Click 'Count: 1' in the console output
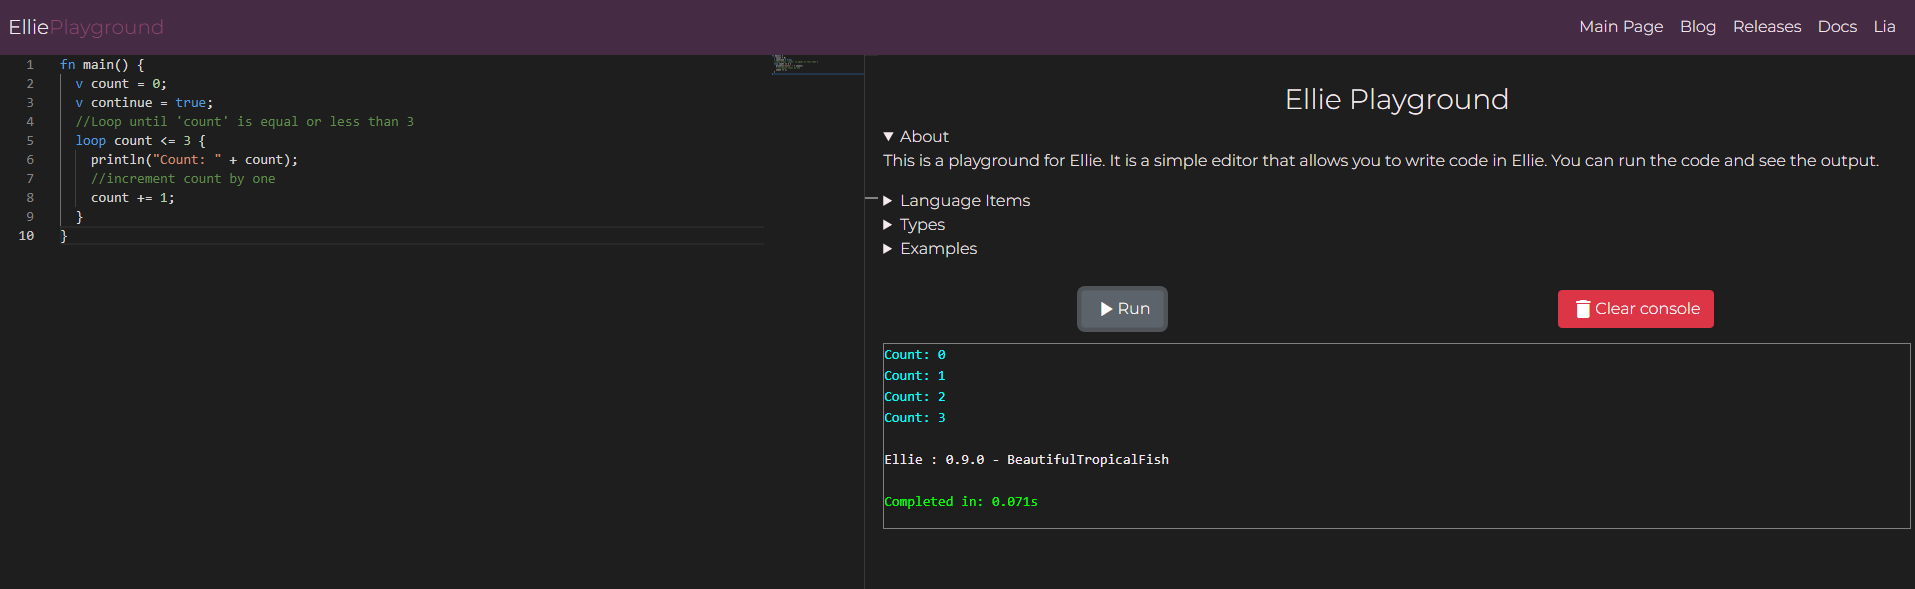This screenshot has width=1915, height=589. pos(915,376)
